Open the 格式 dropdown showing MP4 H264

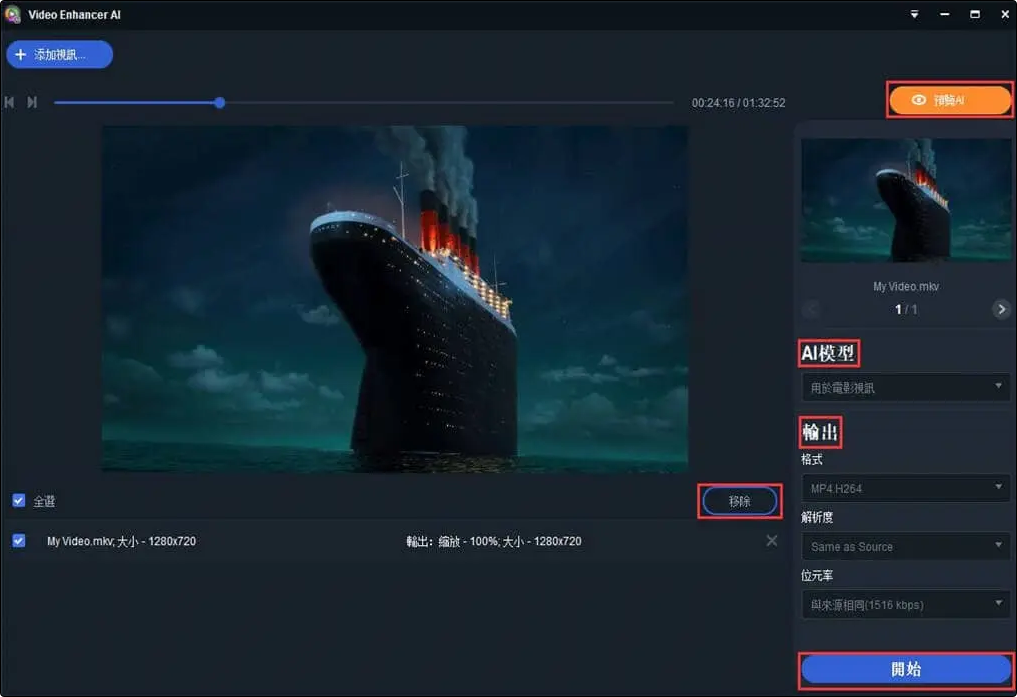pos(905,488)
